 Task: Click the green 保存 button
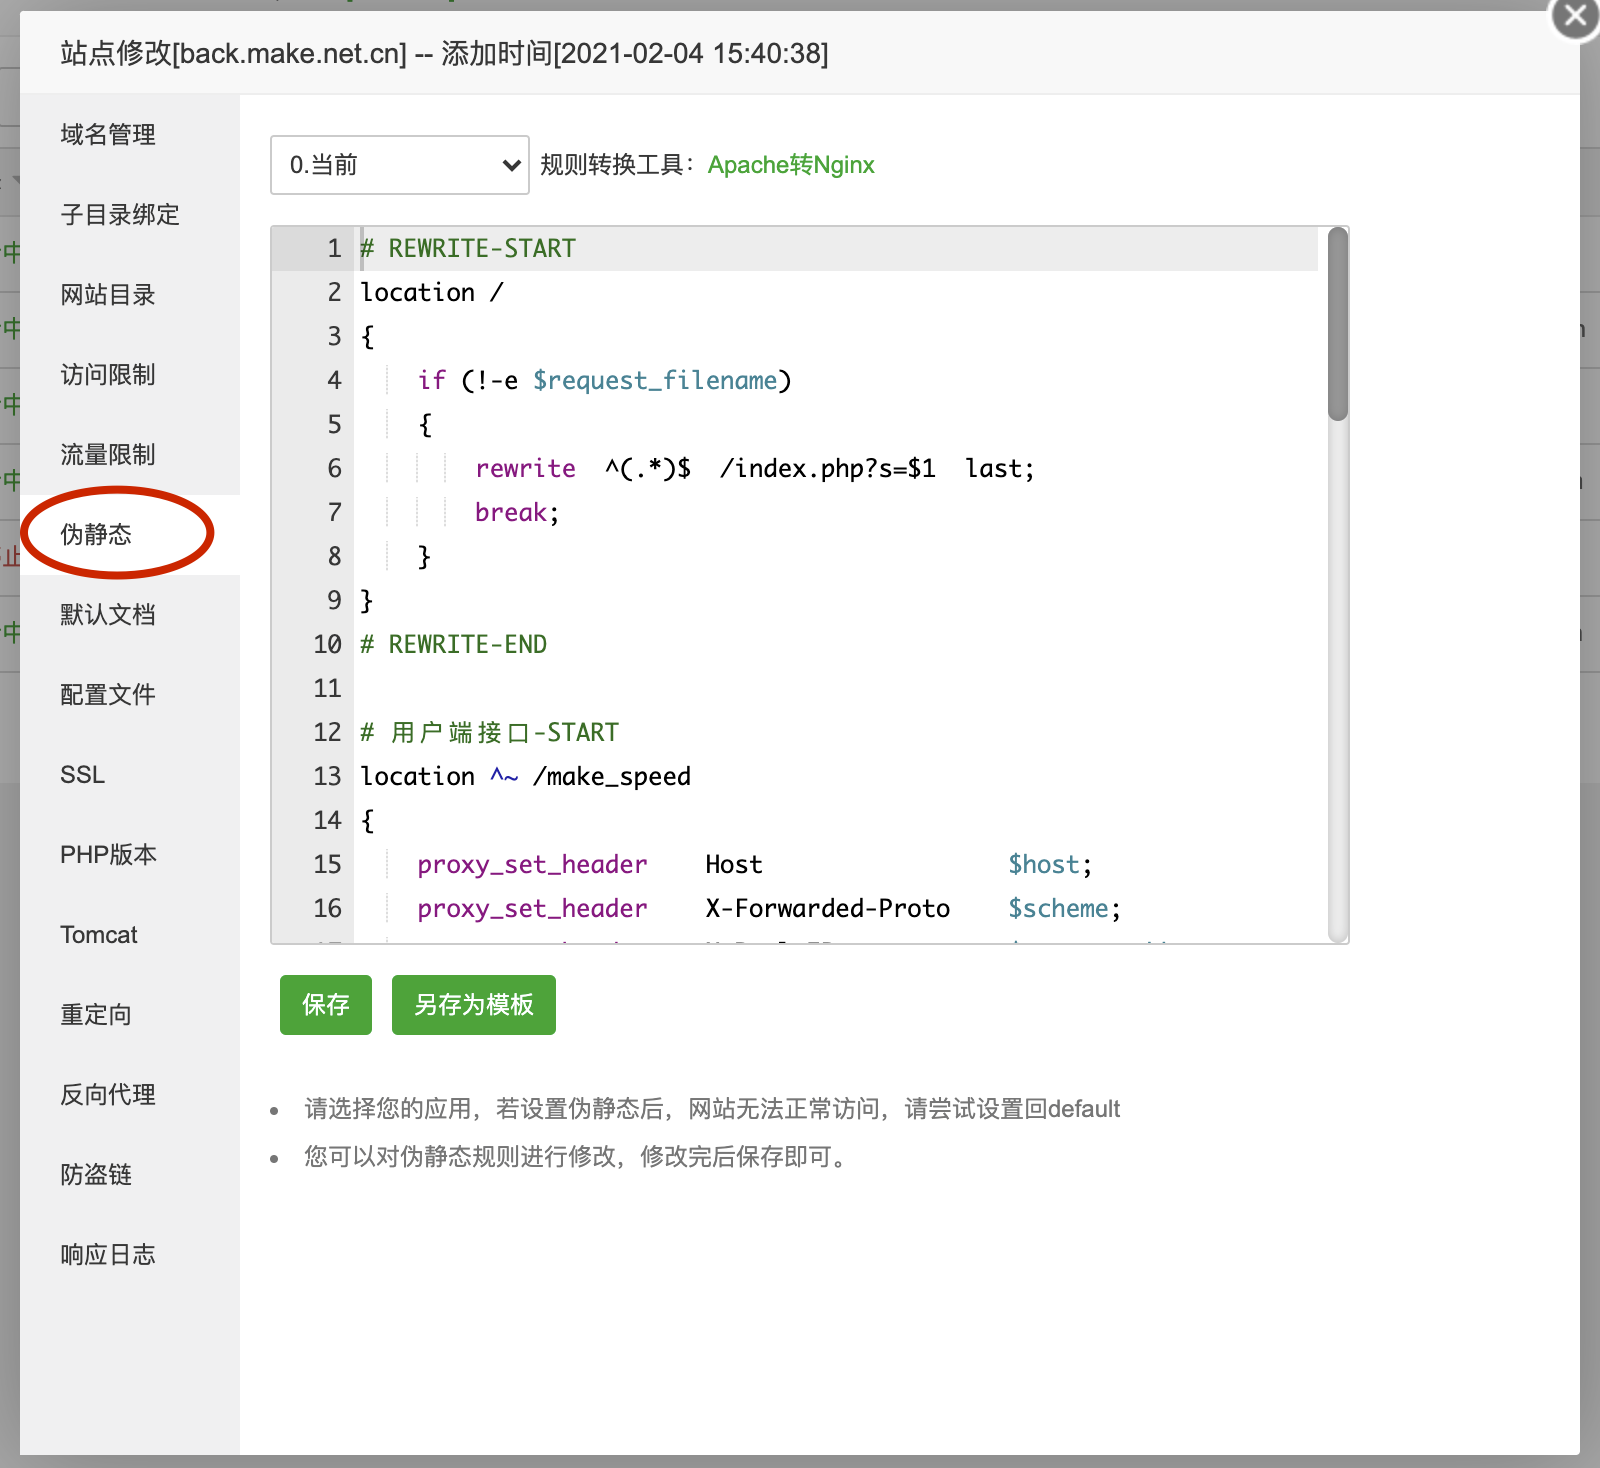pyautogui.click(x=326, y=1005)
